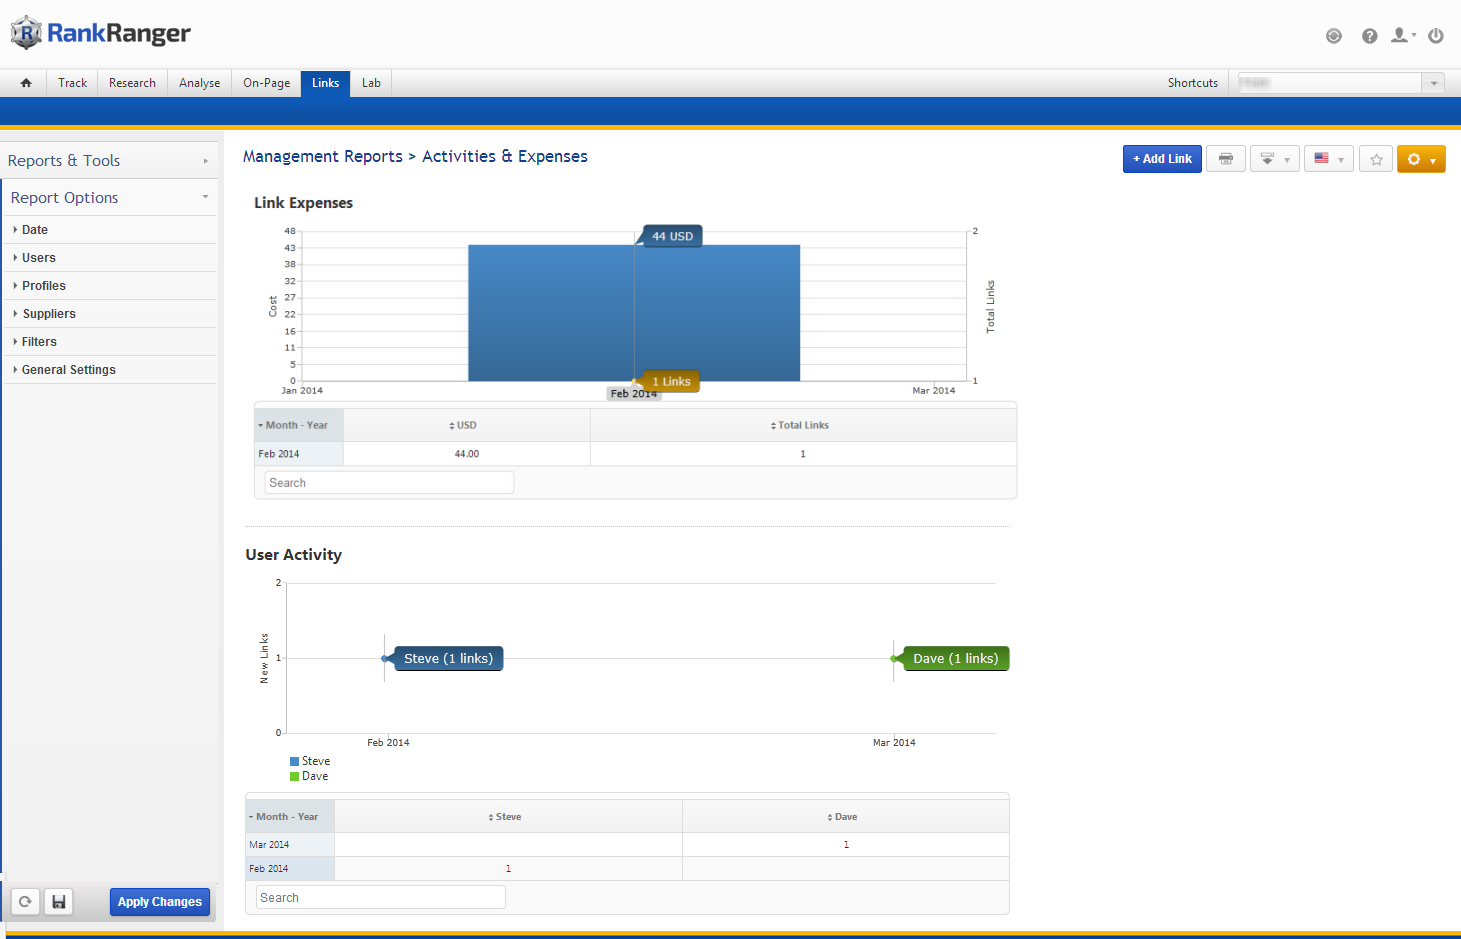Viewport: 1461px width, 939px height.
Task: Click the star favorite icon
Action: pos(1376,159)
